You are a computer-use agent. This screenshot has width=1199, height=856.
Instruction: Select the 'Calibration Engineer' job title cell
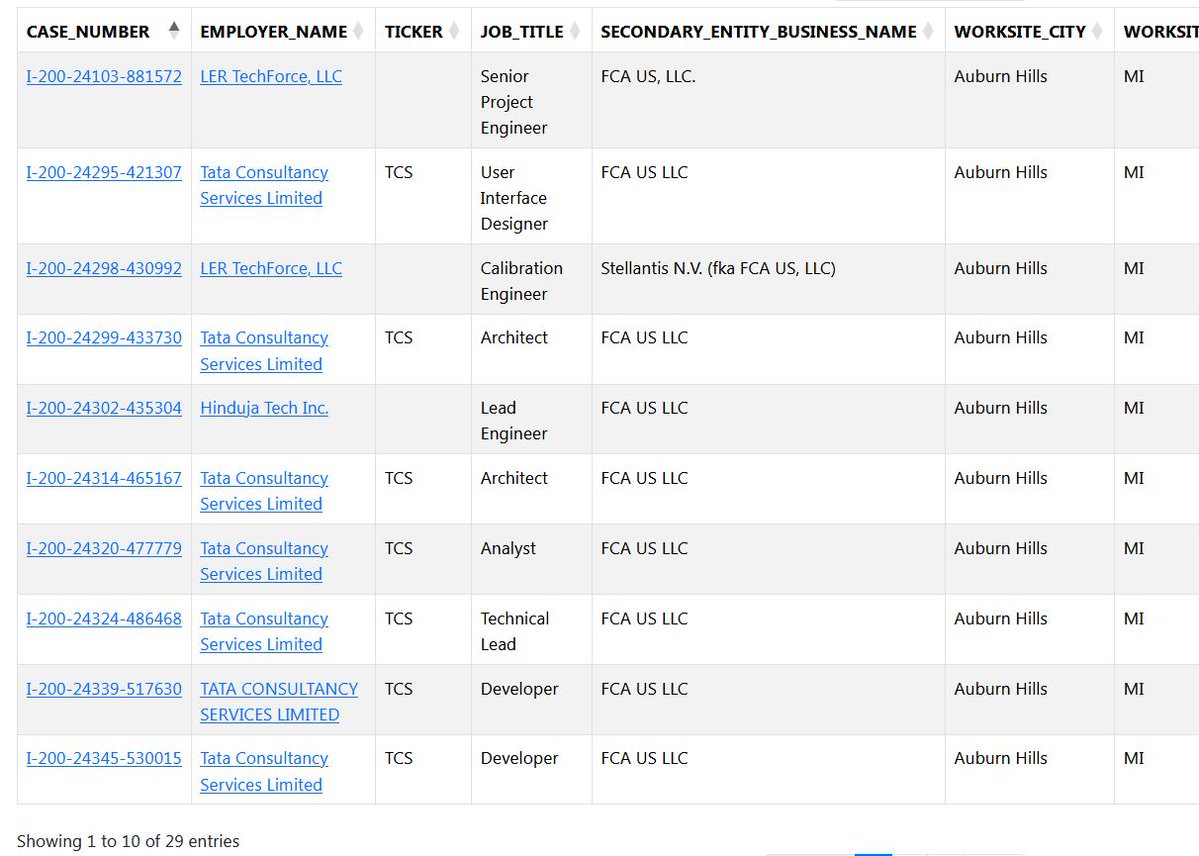[x=531, y=280]
